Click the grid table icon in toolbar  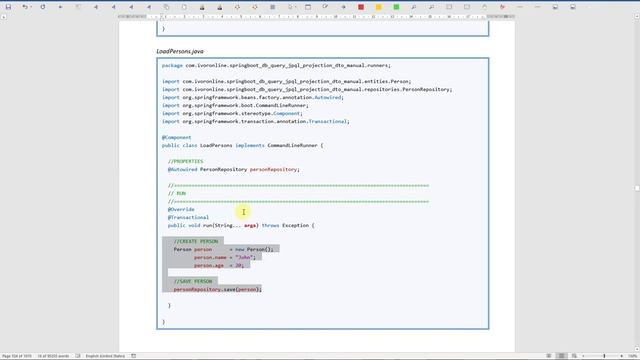pos(272,7)
